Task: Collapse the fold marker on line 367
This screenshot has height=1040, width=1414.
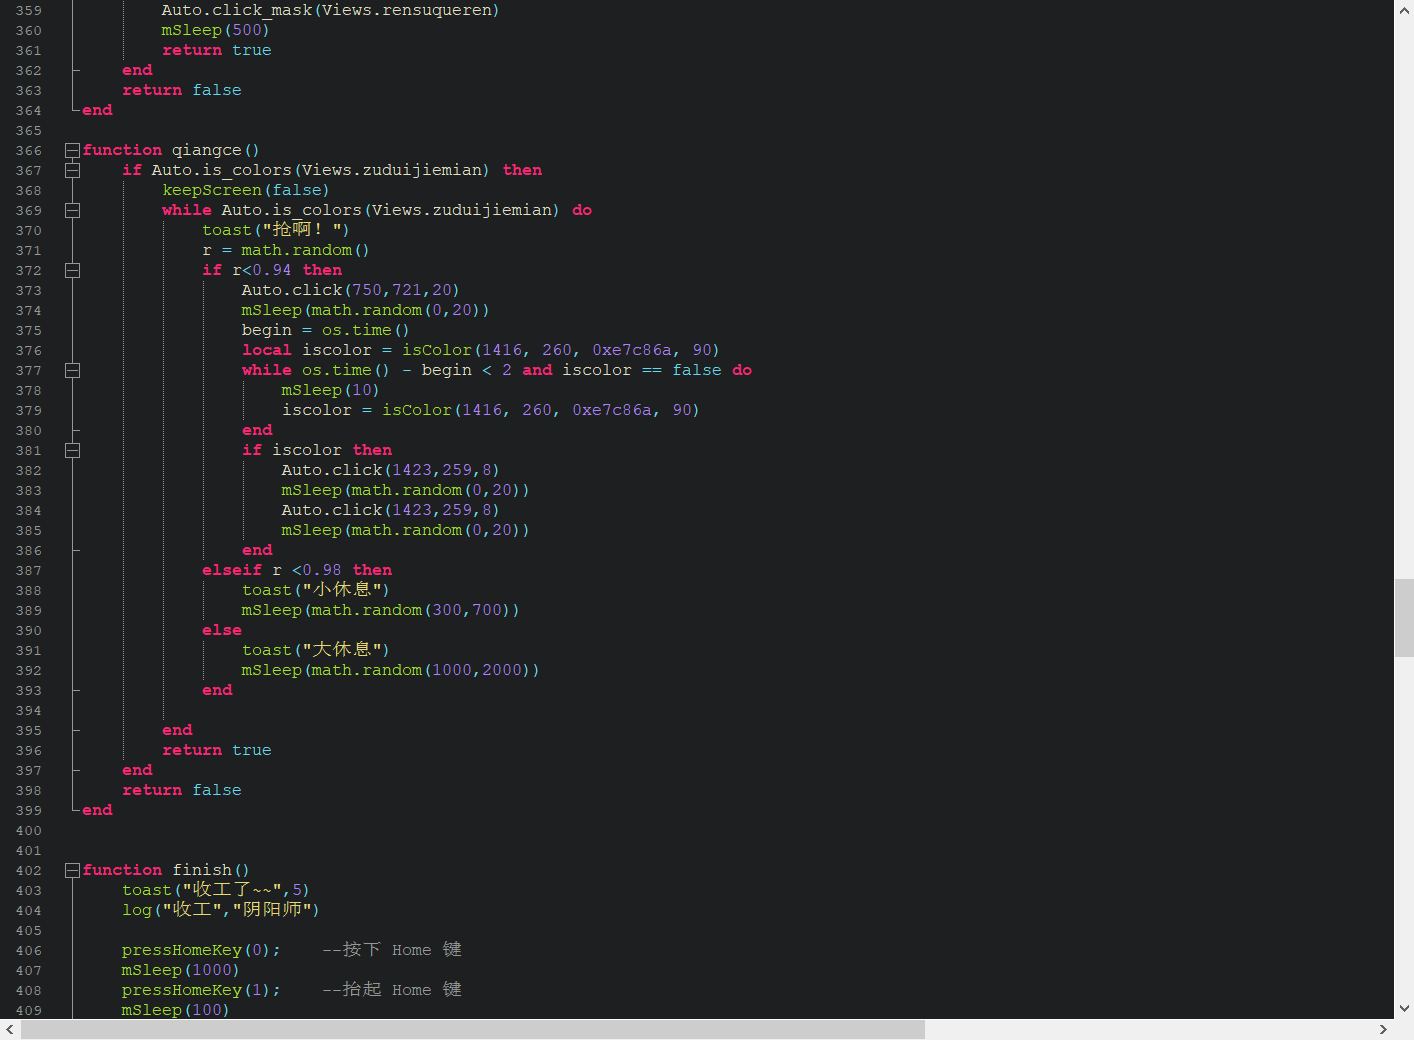Action: (72, 170)
